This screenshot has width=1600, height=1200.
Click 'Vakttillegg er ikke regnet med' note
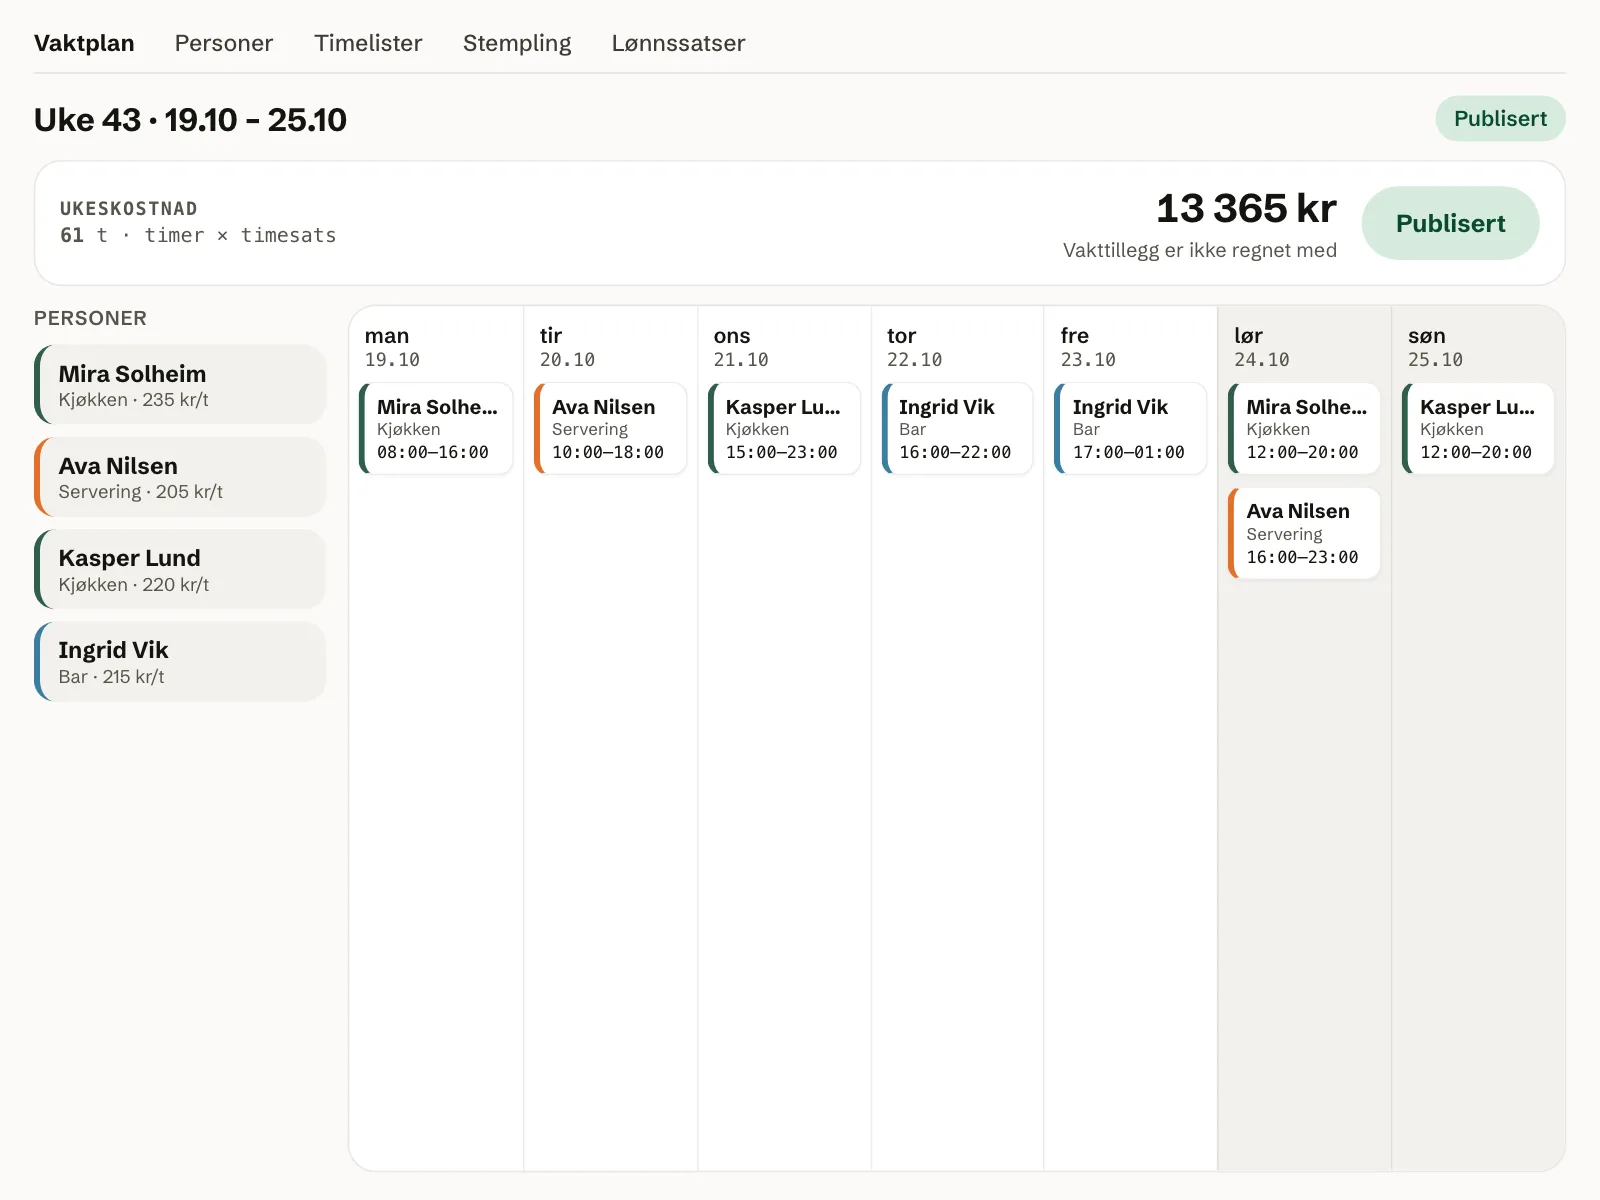[x=1200, y=250]
